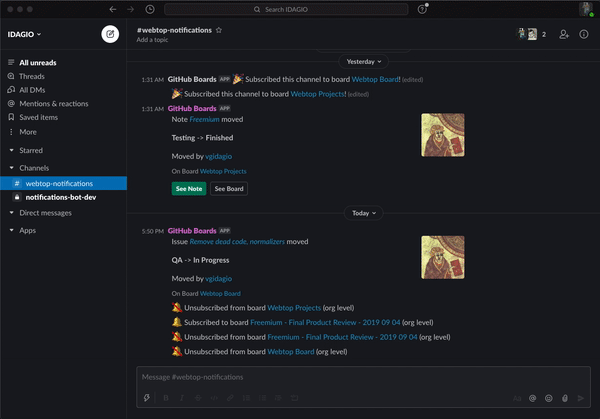Toggle bulleted list in composer
Viewport: 600px width, 419px height.
(262, 398)
